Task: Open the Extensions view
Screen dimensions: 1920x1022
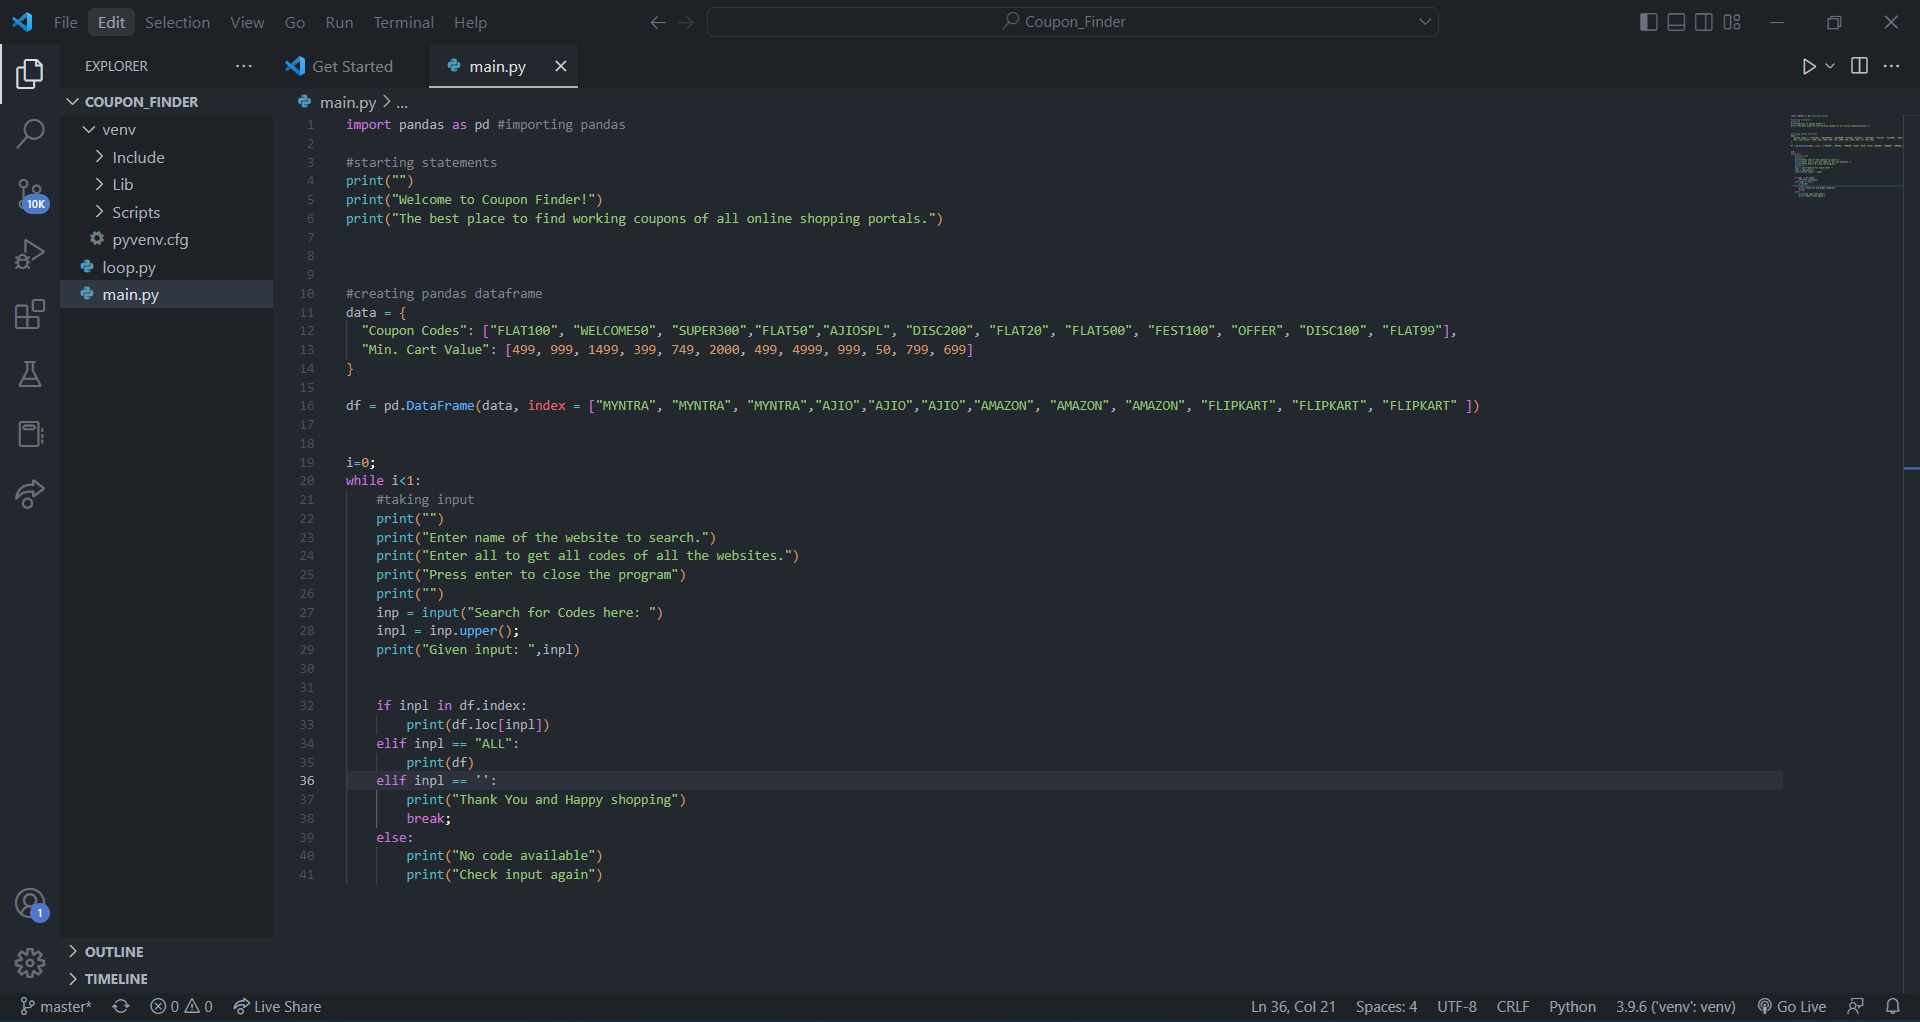Action: [30, 314]
